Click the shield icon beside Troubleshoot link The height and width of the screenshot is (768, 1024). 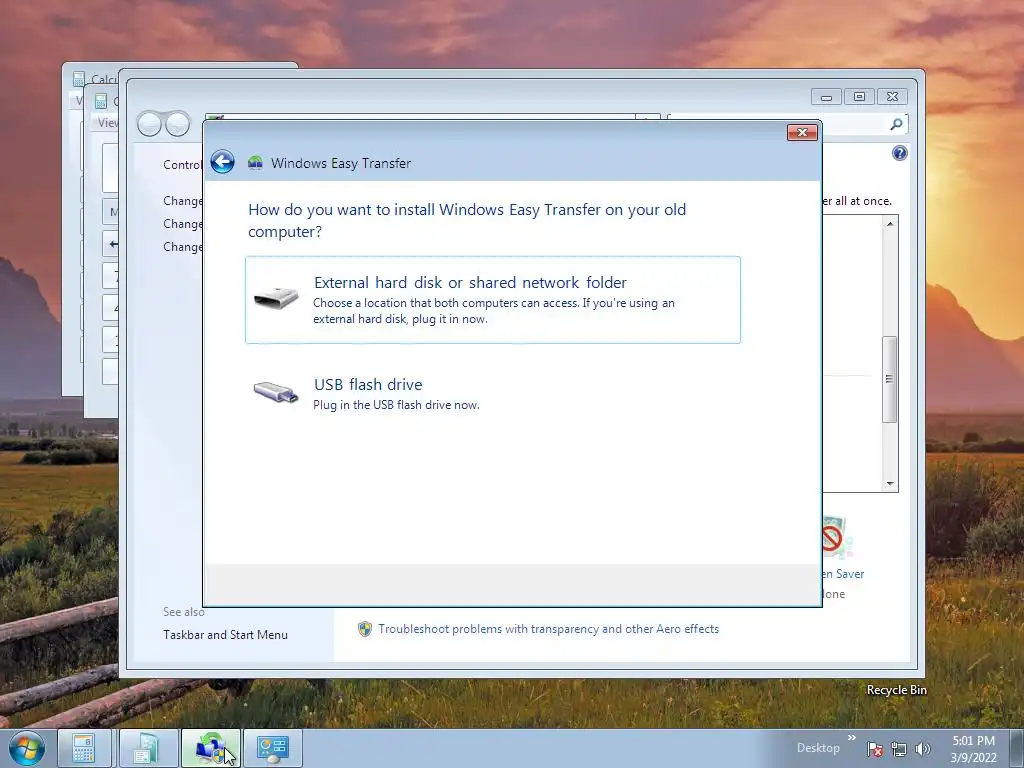[x=365, y=629]
